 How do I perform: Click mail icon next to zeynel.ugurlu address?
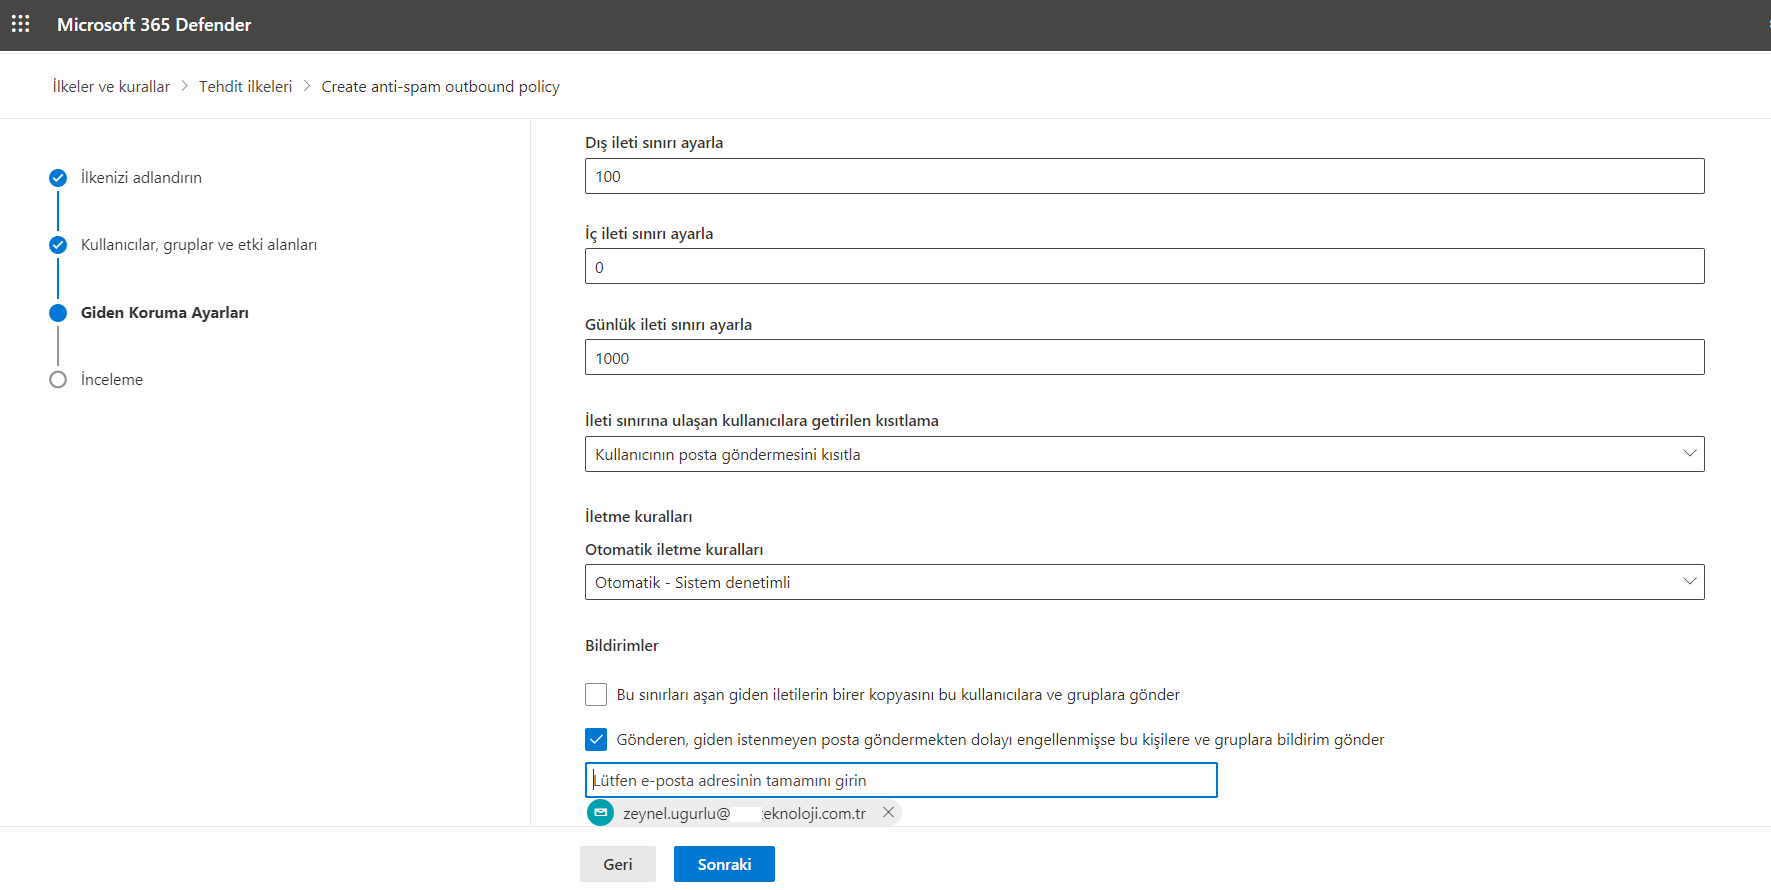(600, 813)
